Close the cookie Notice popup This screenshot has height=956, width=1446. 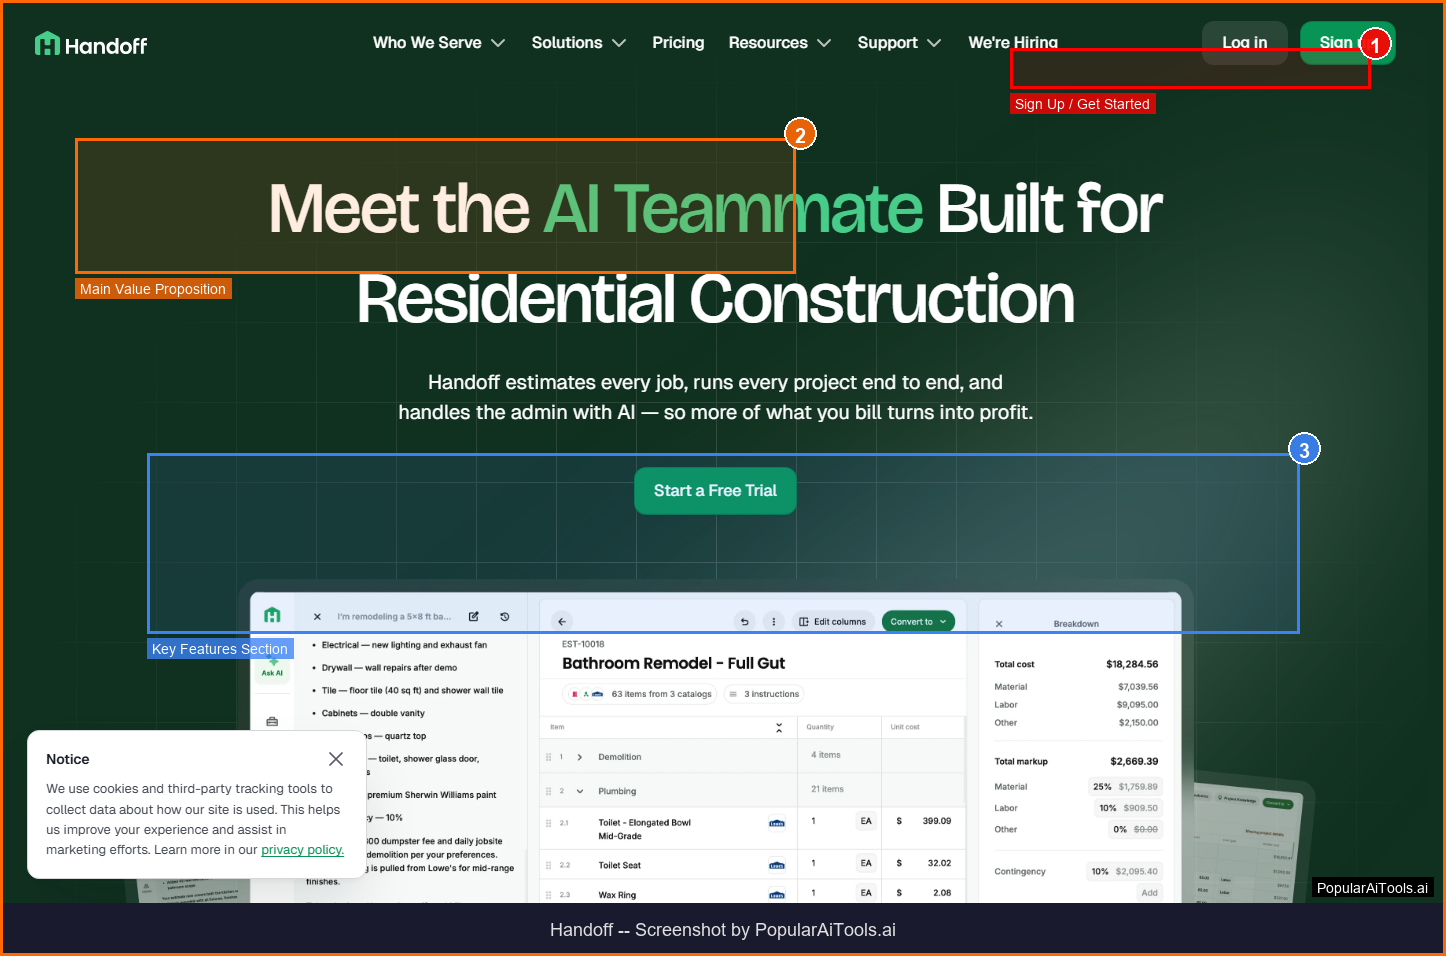click(x=336, y=759)
